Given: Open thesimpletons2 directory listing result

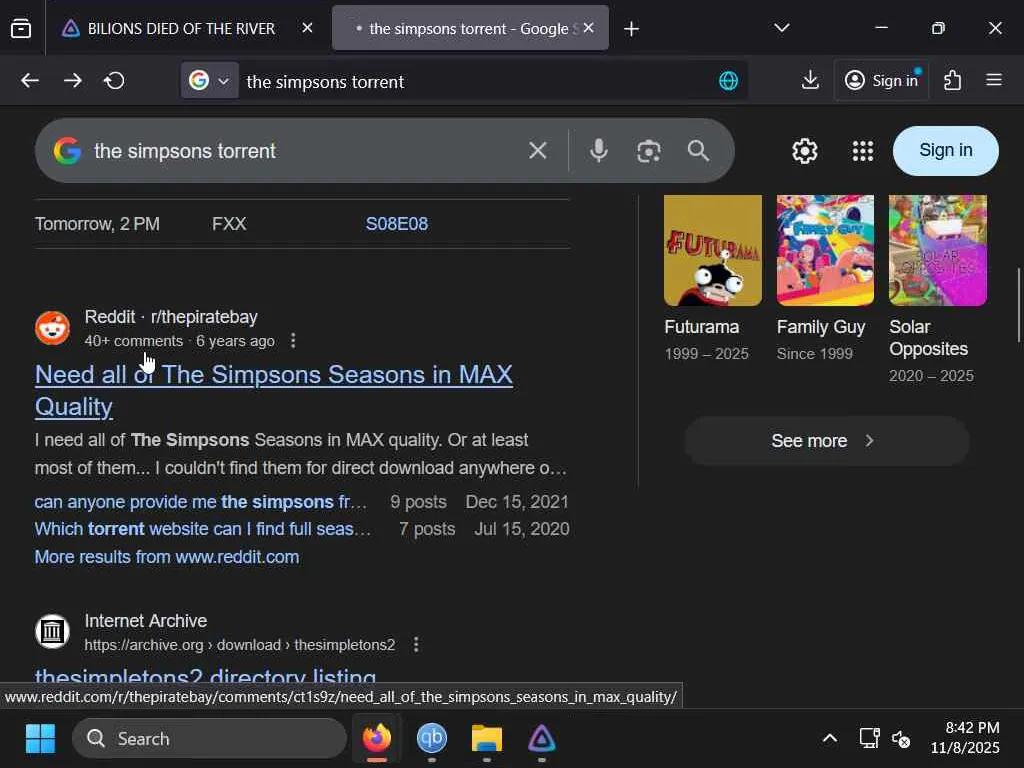Looking at the screenshot, I should pyautogui.click(x=205, y=674).
